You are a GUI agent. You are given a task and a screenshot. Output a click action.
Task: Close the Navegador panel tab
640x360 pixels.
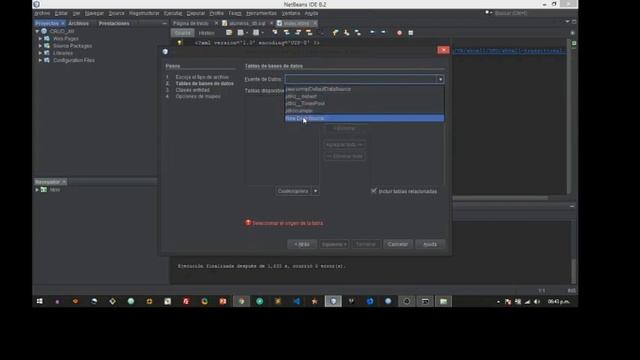(x=64, y=182)
